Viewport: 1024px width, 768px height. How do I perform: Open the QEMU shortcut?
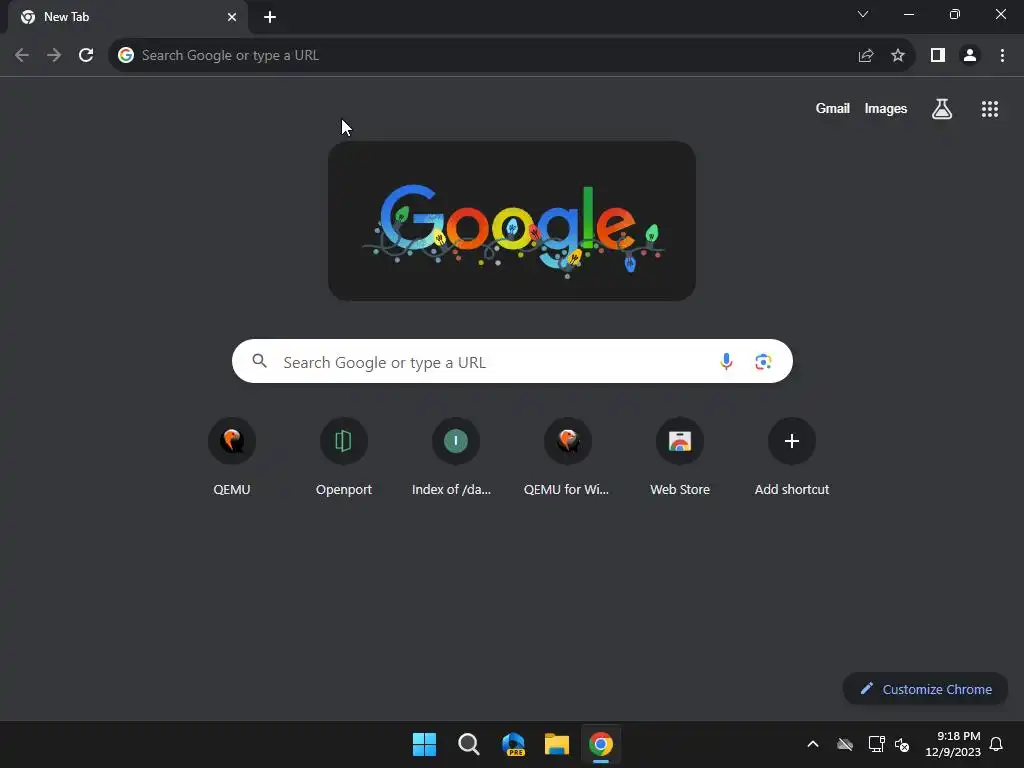(x=232, y=457)
